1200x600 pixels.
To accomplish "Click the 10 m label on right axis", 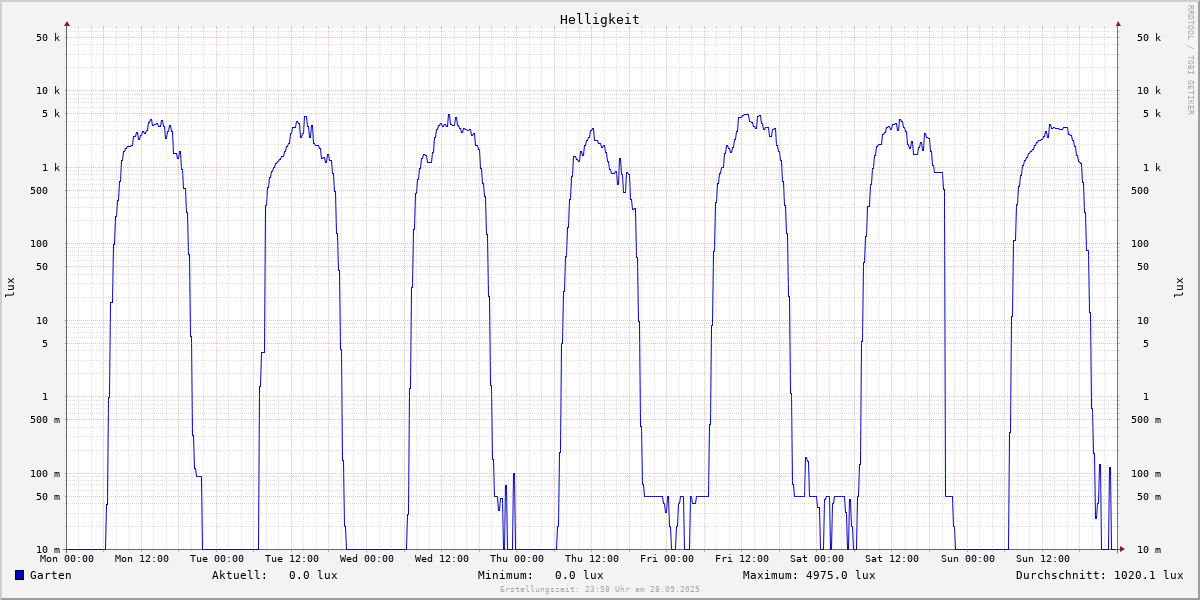I will [x=1148, y=550].
